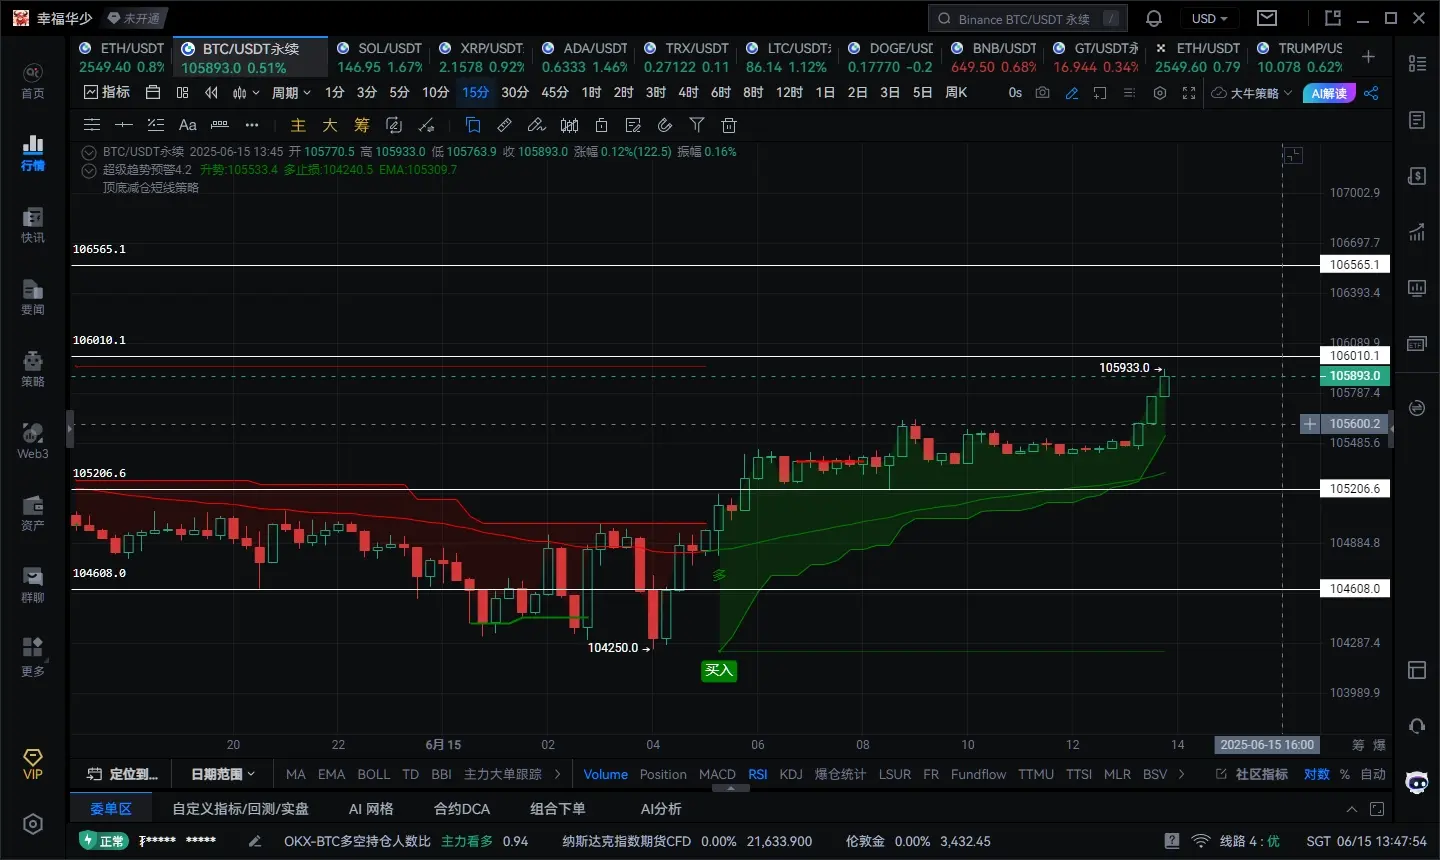Viewport: 1440px width, 860px height.
Task: Open the AI分析 tab
Action: tap(661, 809)
